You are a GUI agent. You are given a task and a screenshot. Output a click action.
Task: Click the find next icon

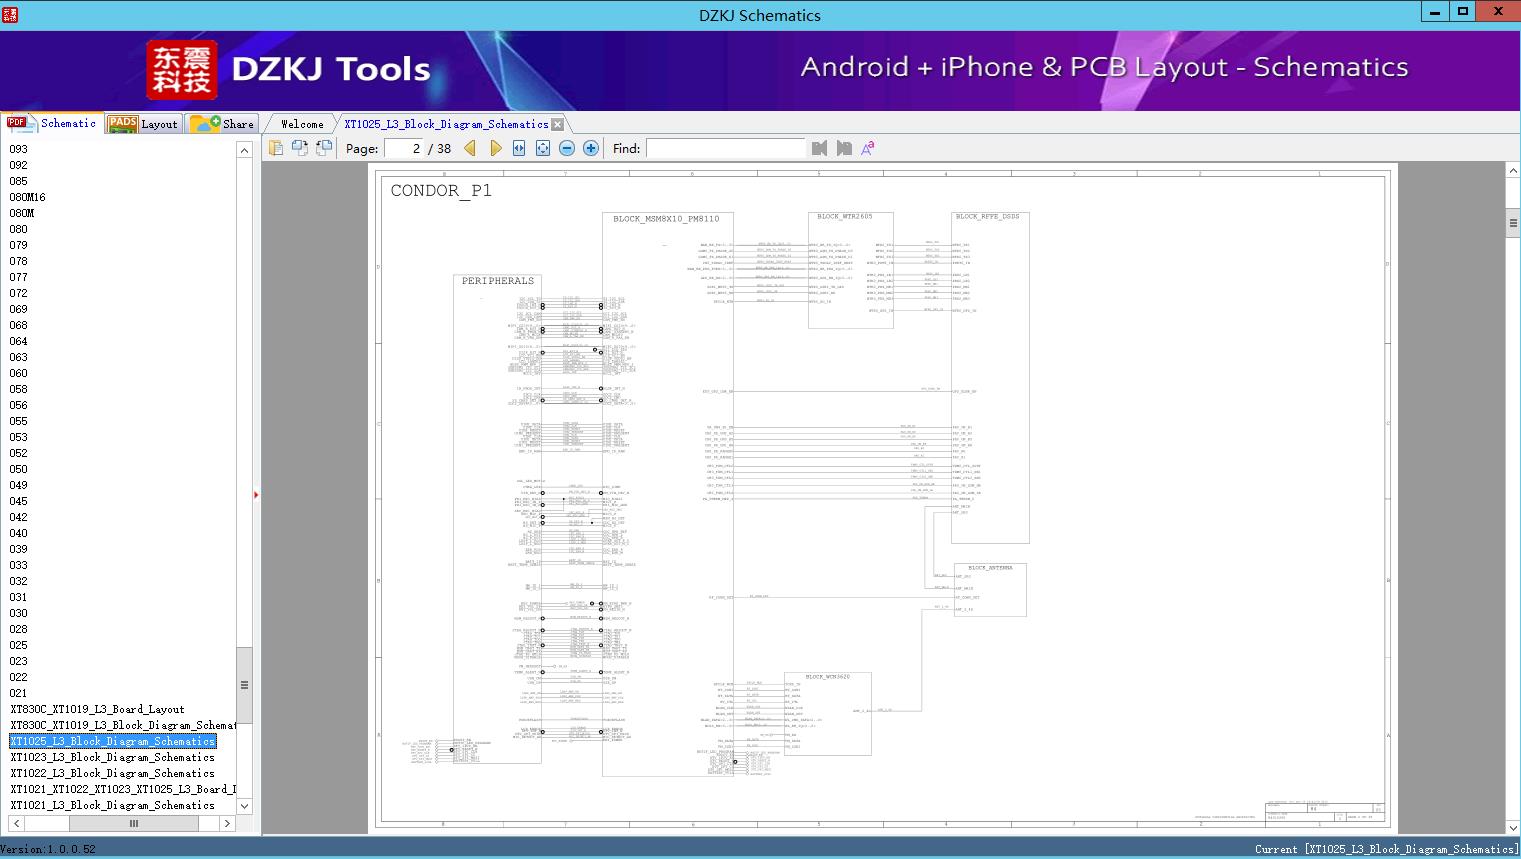(x=844, y=148)
